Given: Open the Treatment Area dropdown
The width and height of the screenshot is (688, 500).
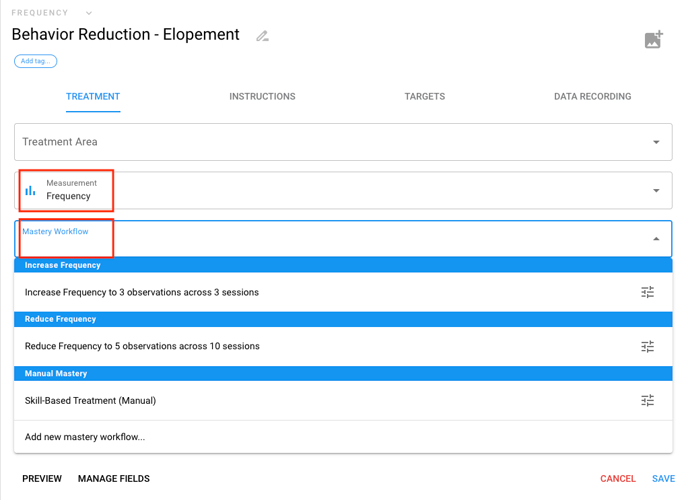Looking at the screenshot, I should coord(656,142).
